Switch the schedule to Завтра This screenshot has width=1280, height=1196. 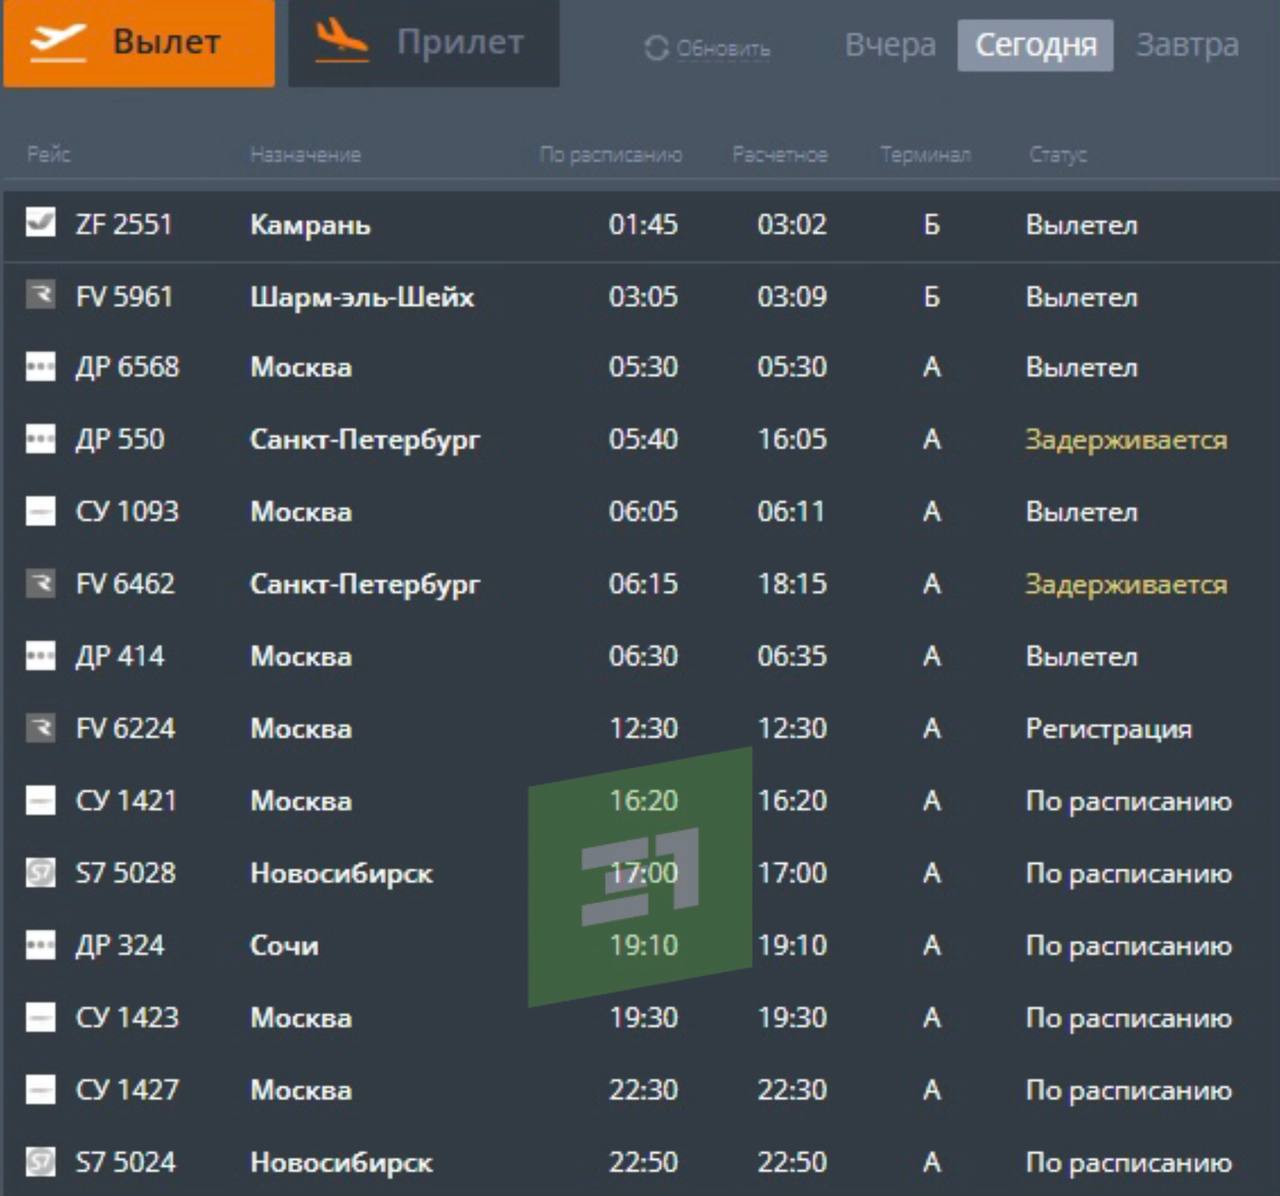pos(1187,45)
